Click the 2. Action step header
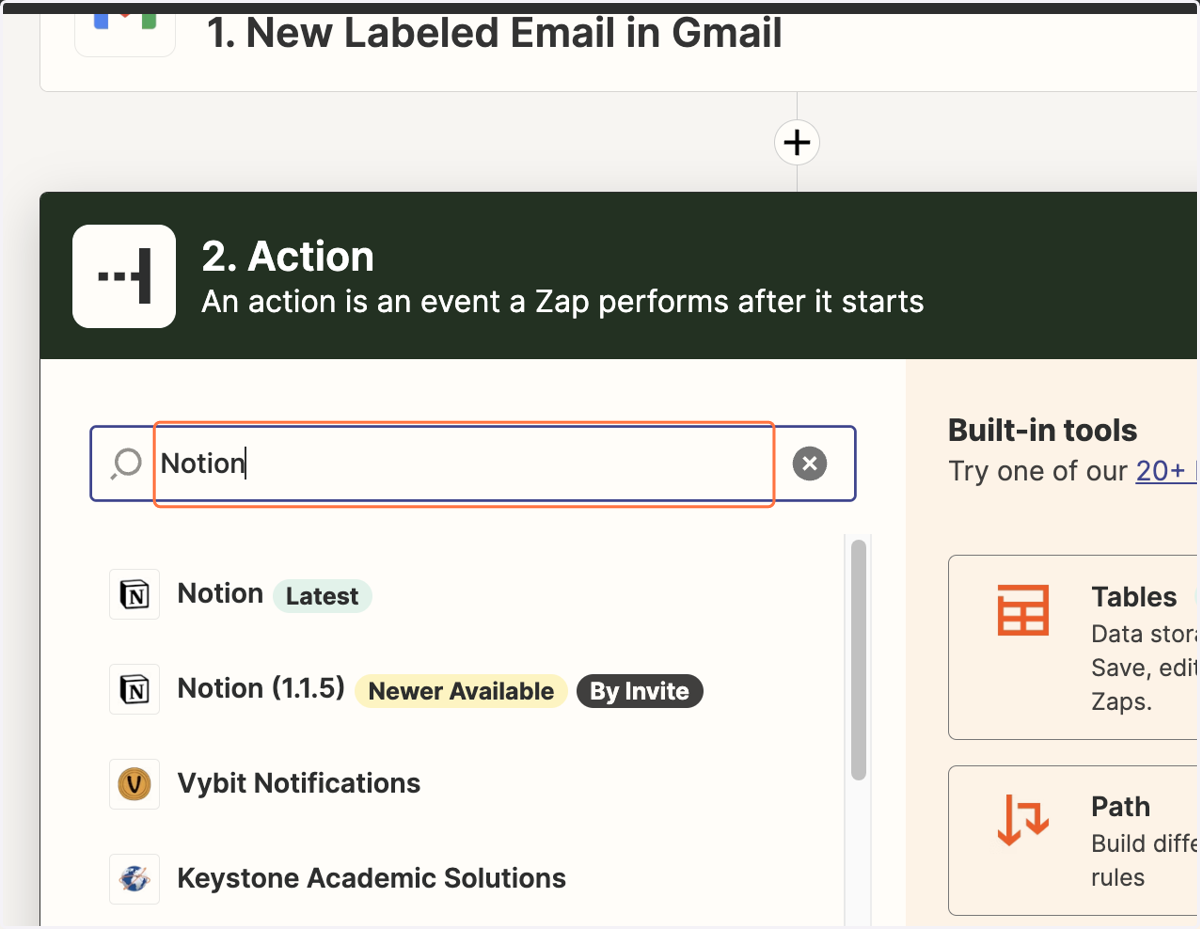Screen dimensions: 1200x929 click(619, 276)
